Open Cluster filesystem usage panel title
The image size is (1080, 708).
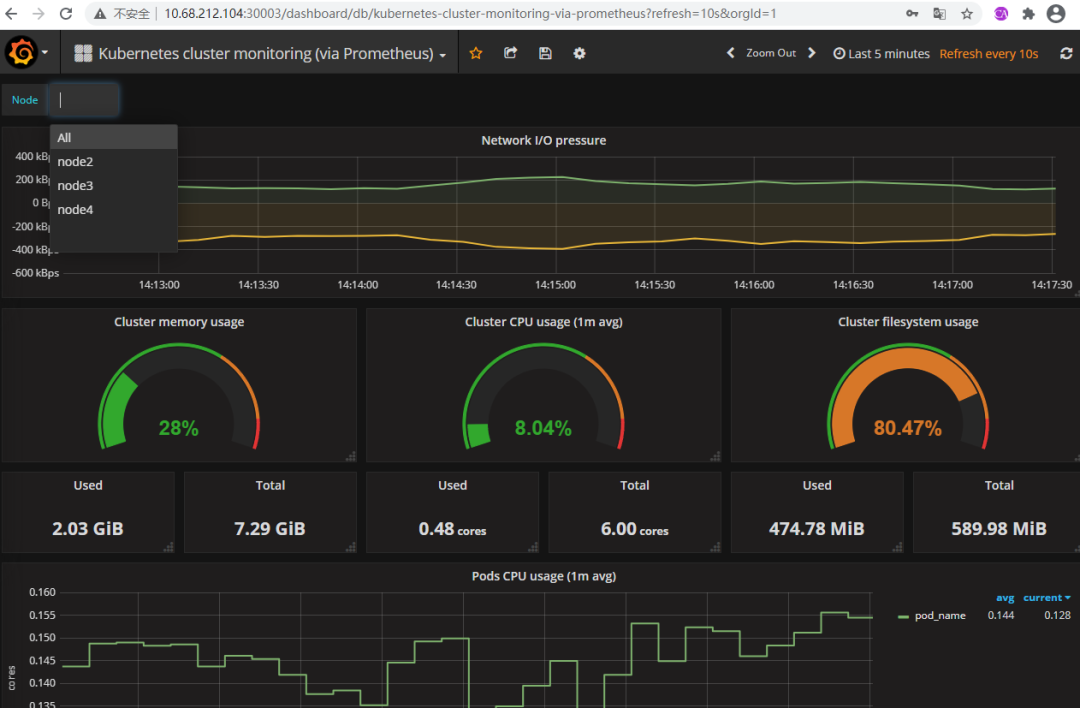coord(908,322)
